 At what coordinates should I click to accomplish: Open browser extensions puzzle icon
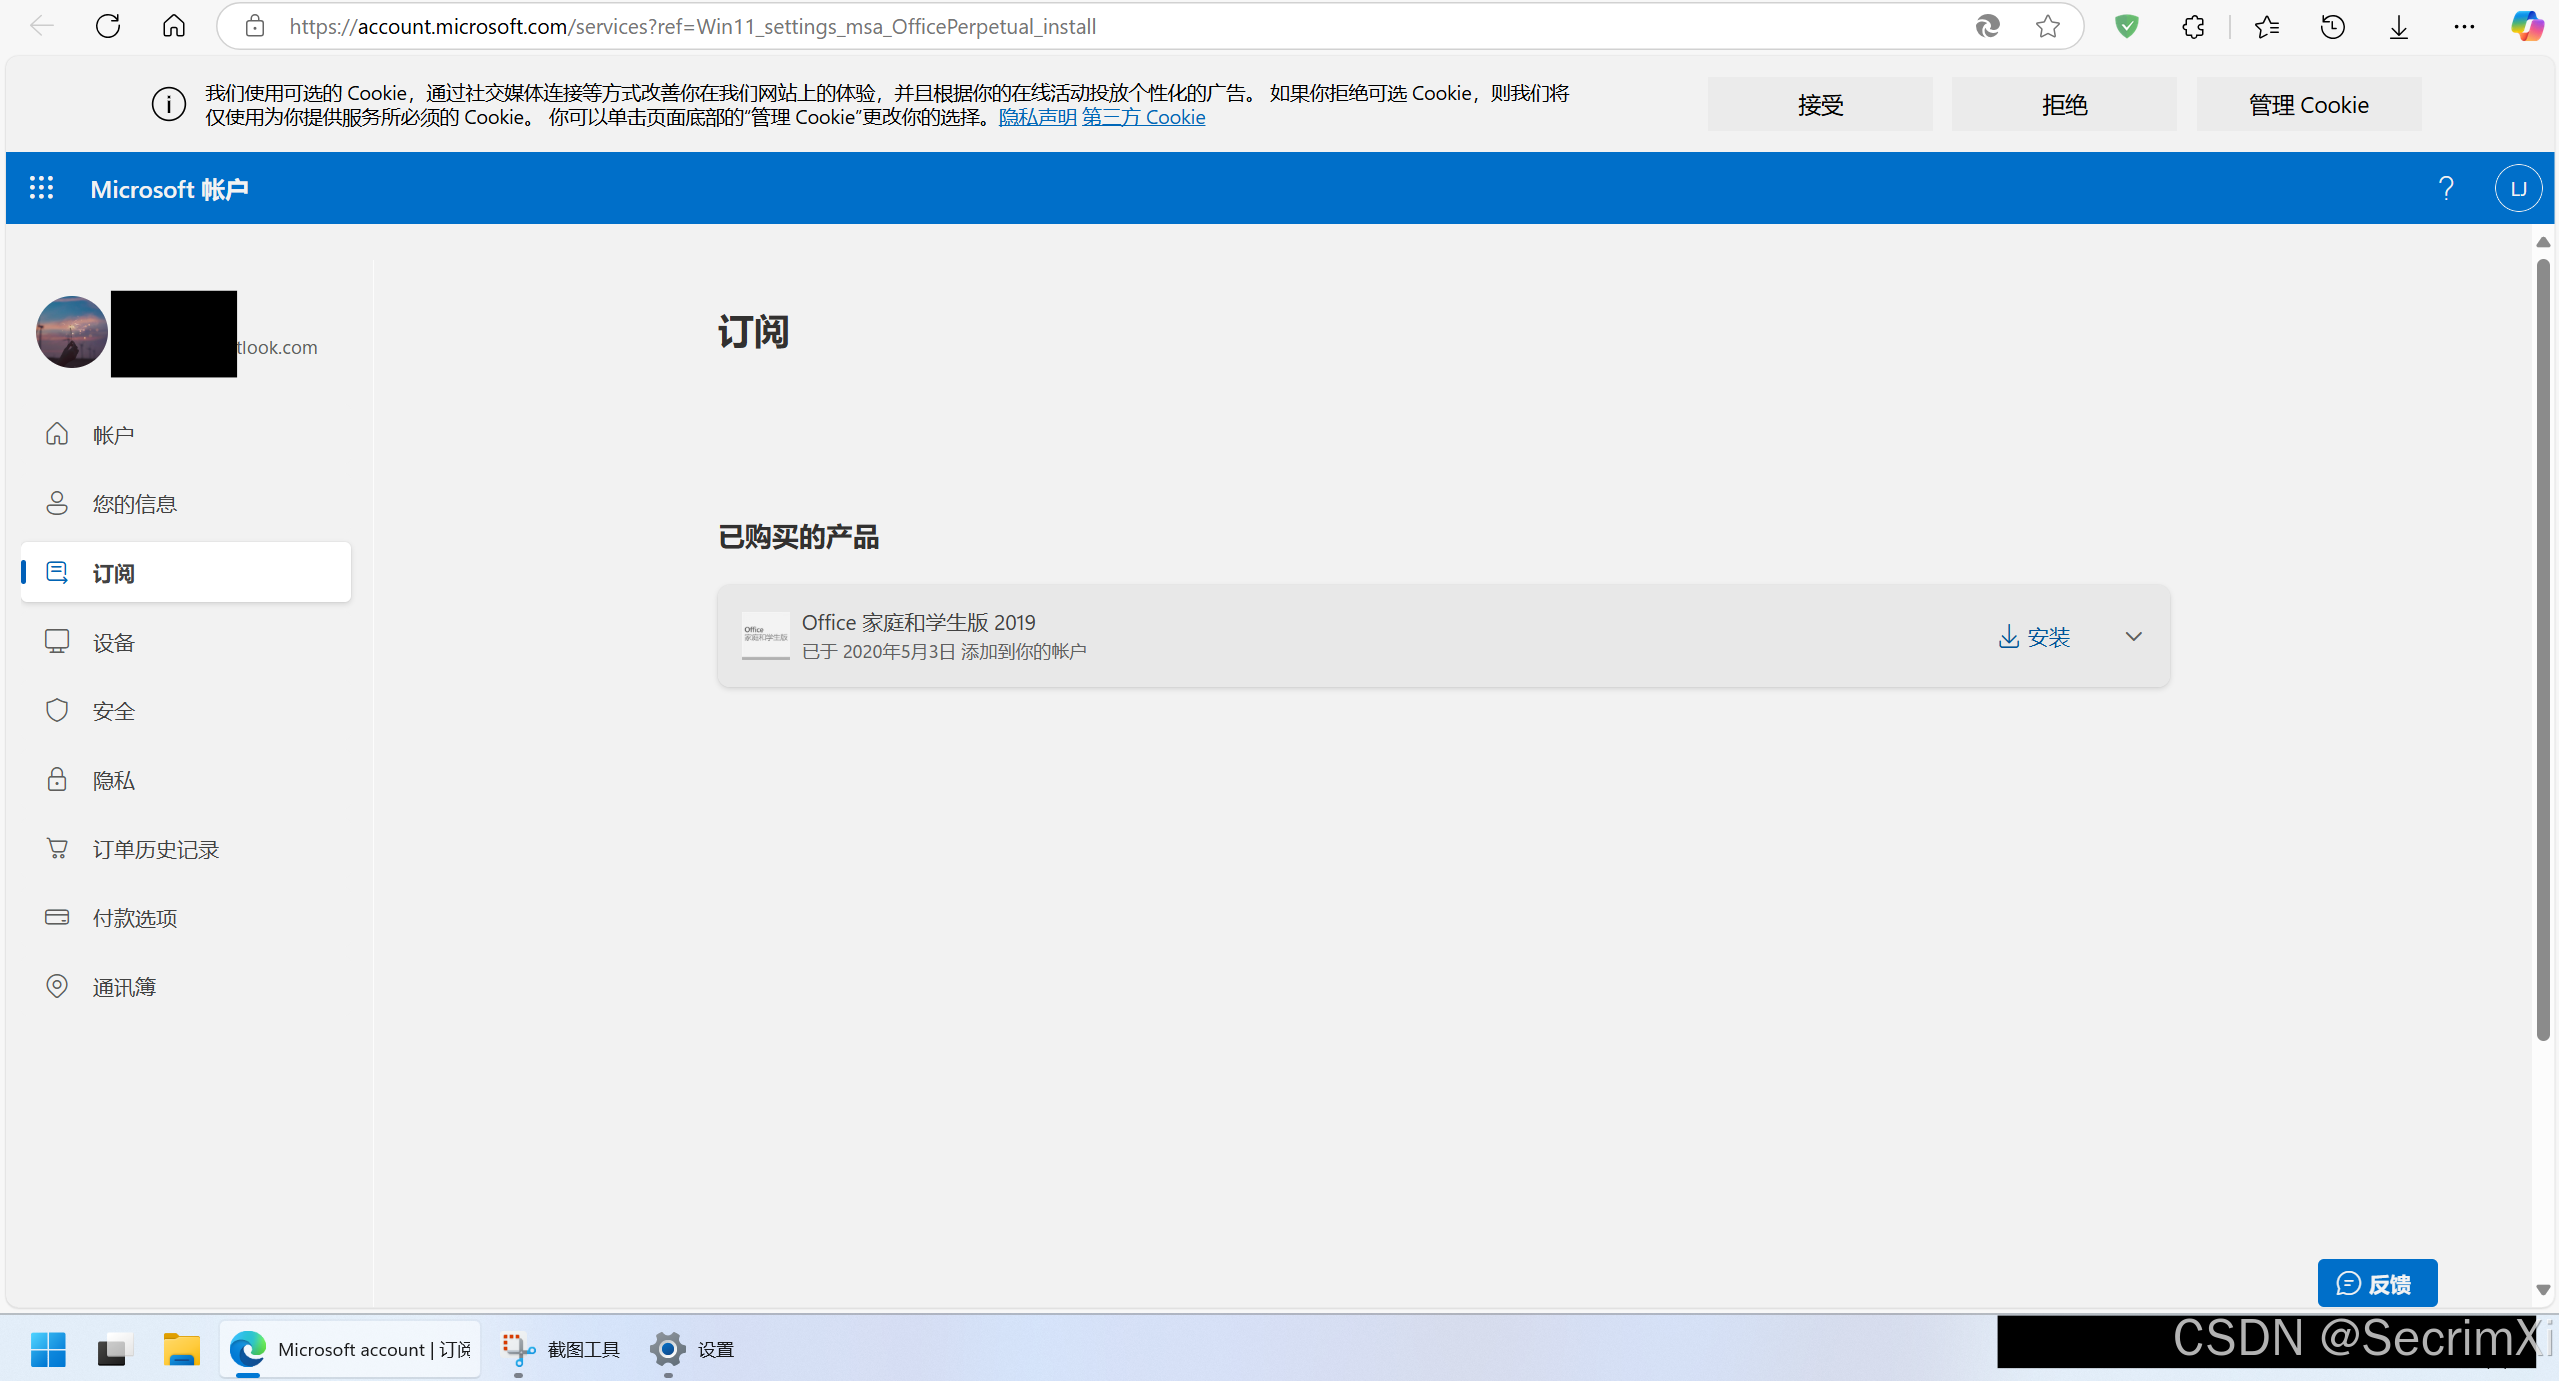click(2193, 26)
